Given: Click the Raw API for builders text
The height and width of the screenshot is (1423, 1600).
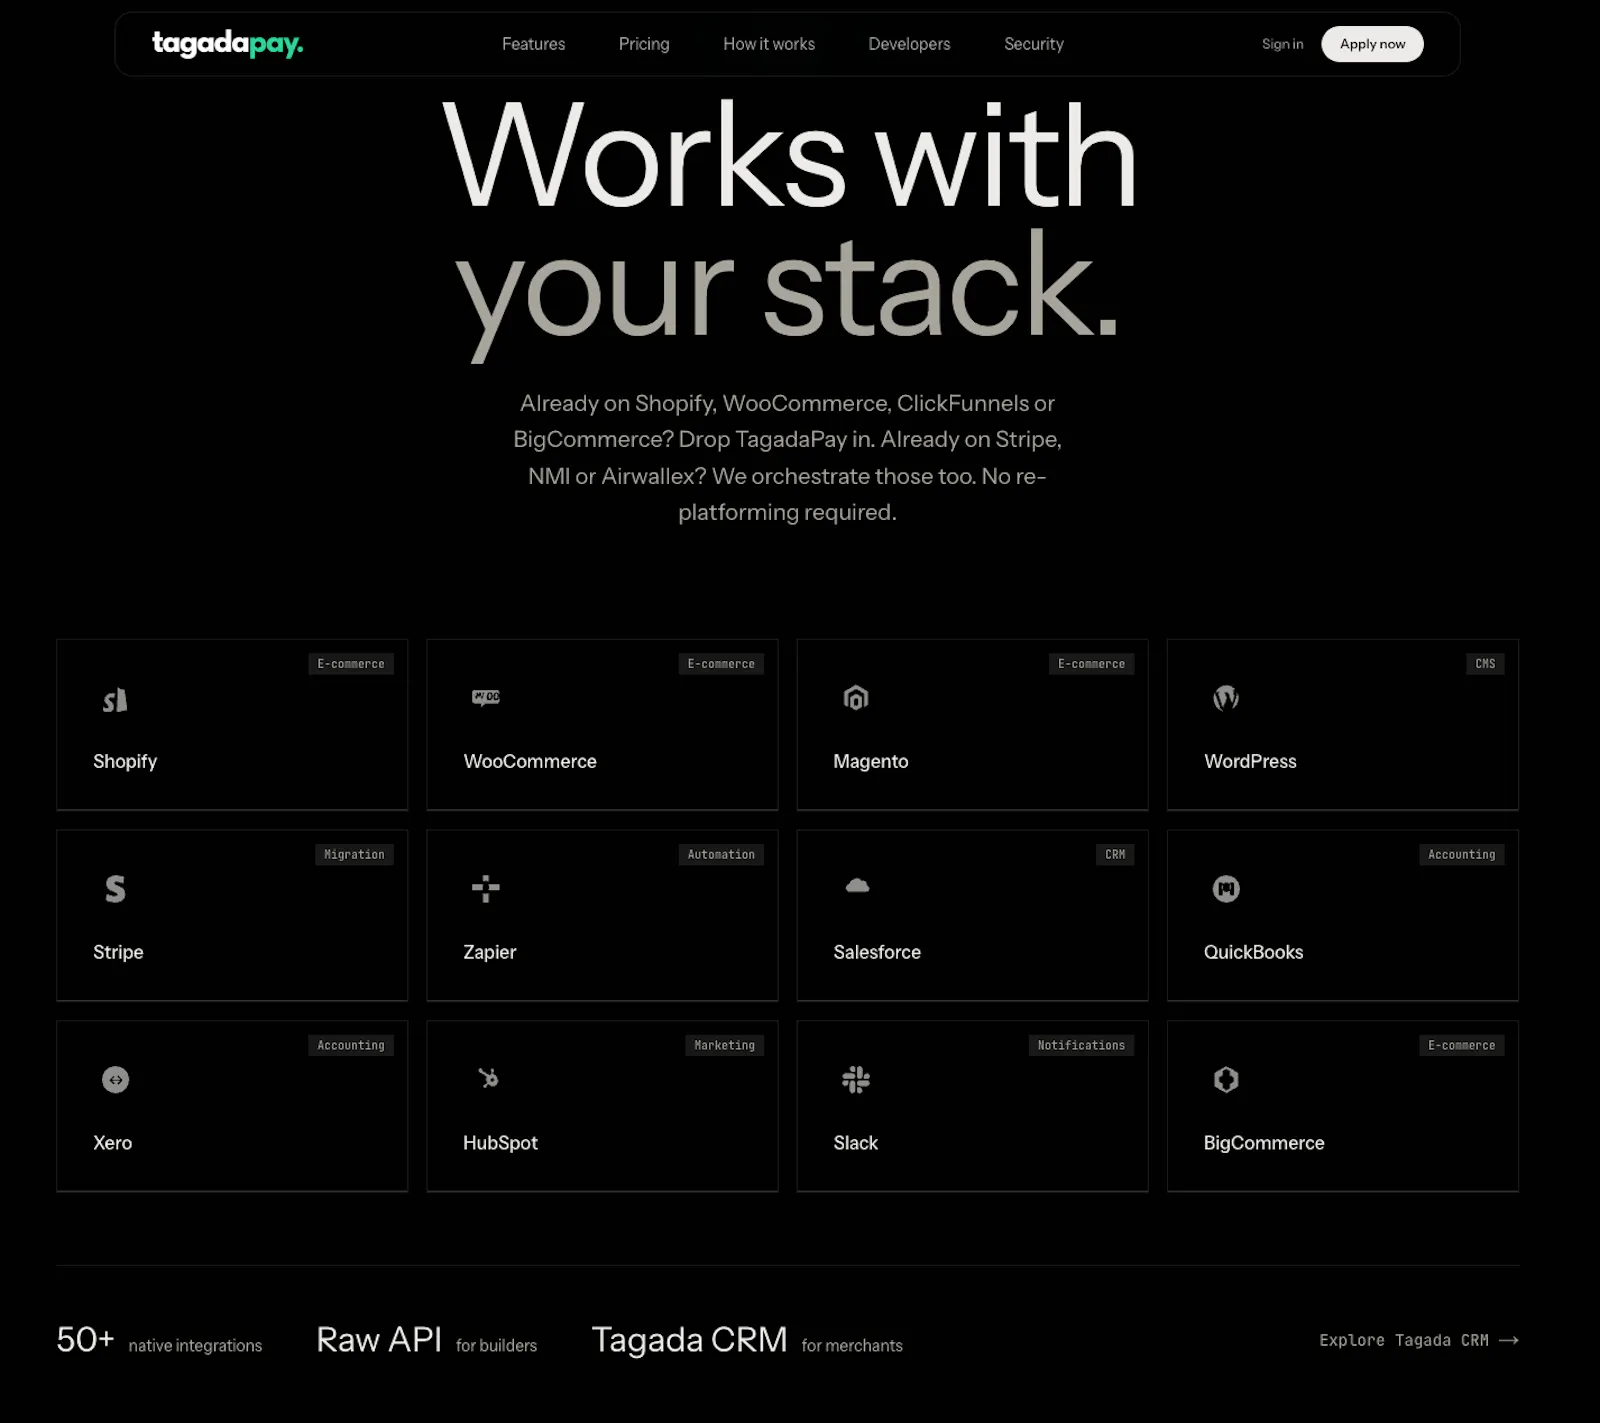Looking at the screenshot, I should point(427,1340).
